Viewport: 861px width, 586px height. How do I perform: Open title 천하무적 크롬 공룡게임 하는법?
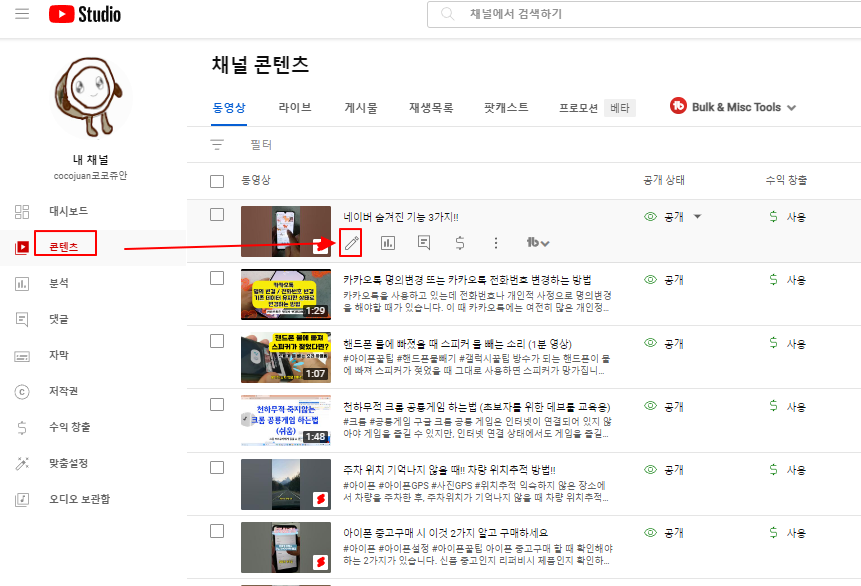477,408
